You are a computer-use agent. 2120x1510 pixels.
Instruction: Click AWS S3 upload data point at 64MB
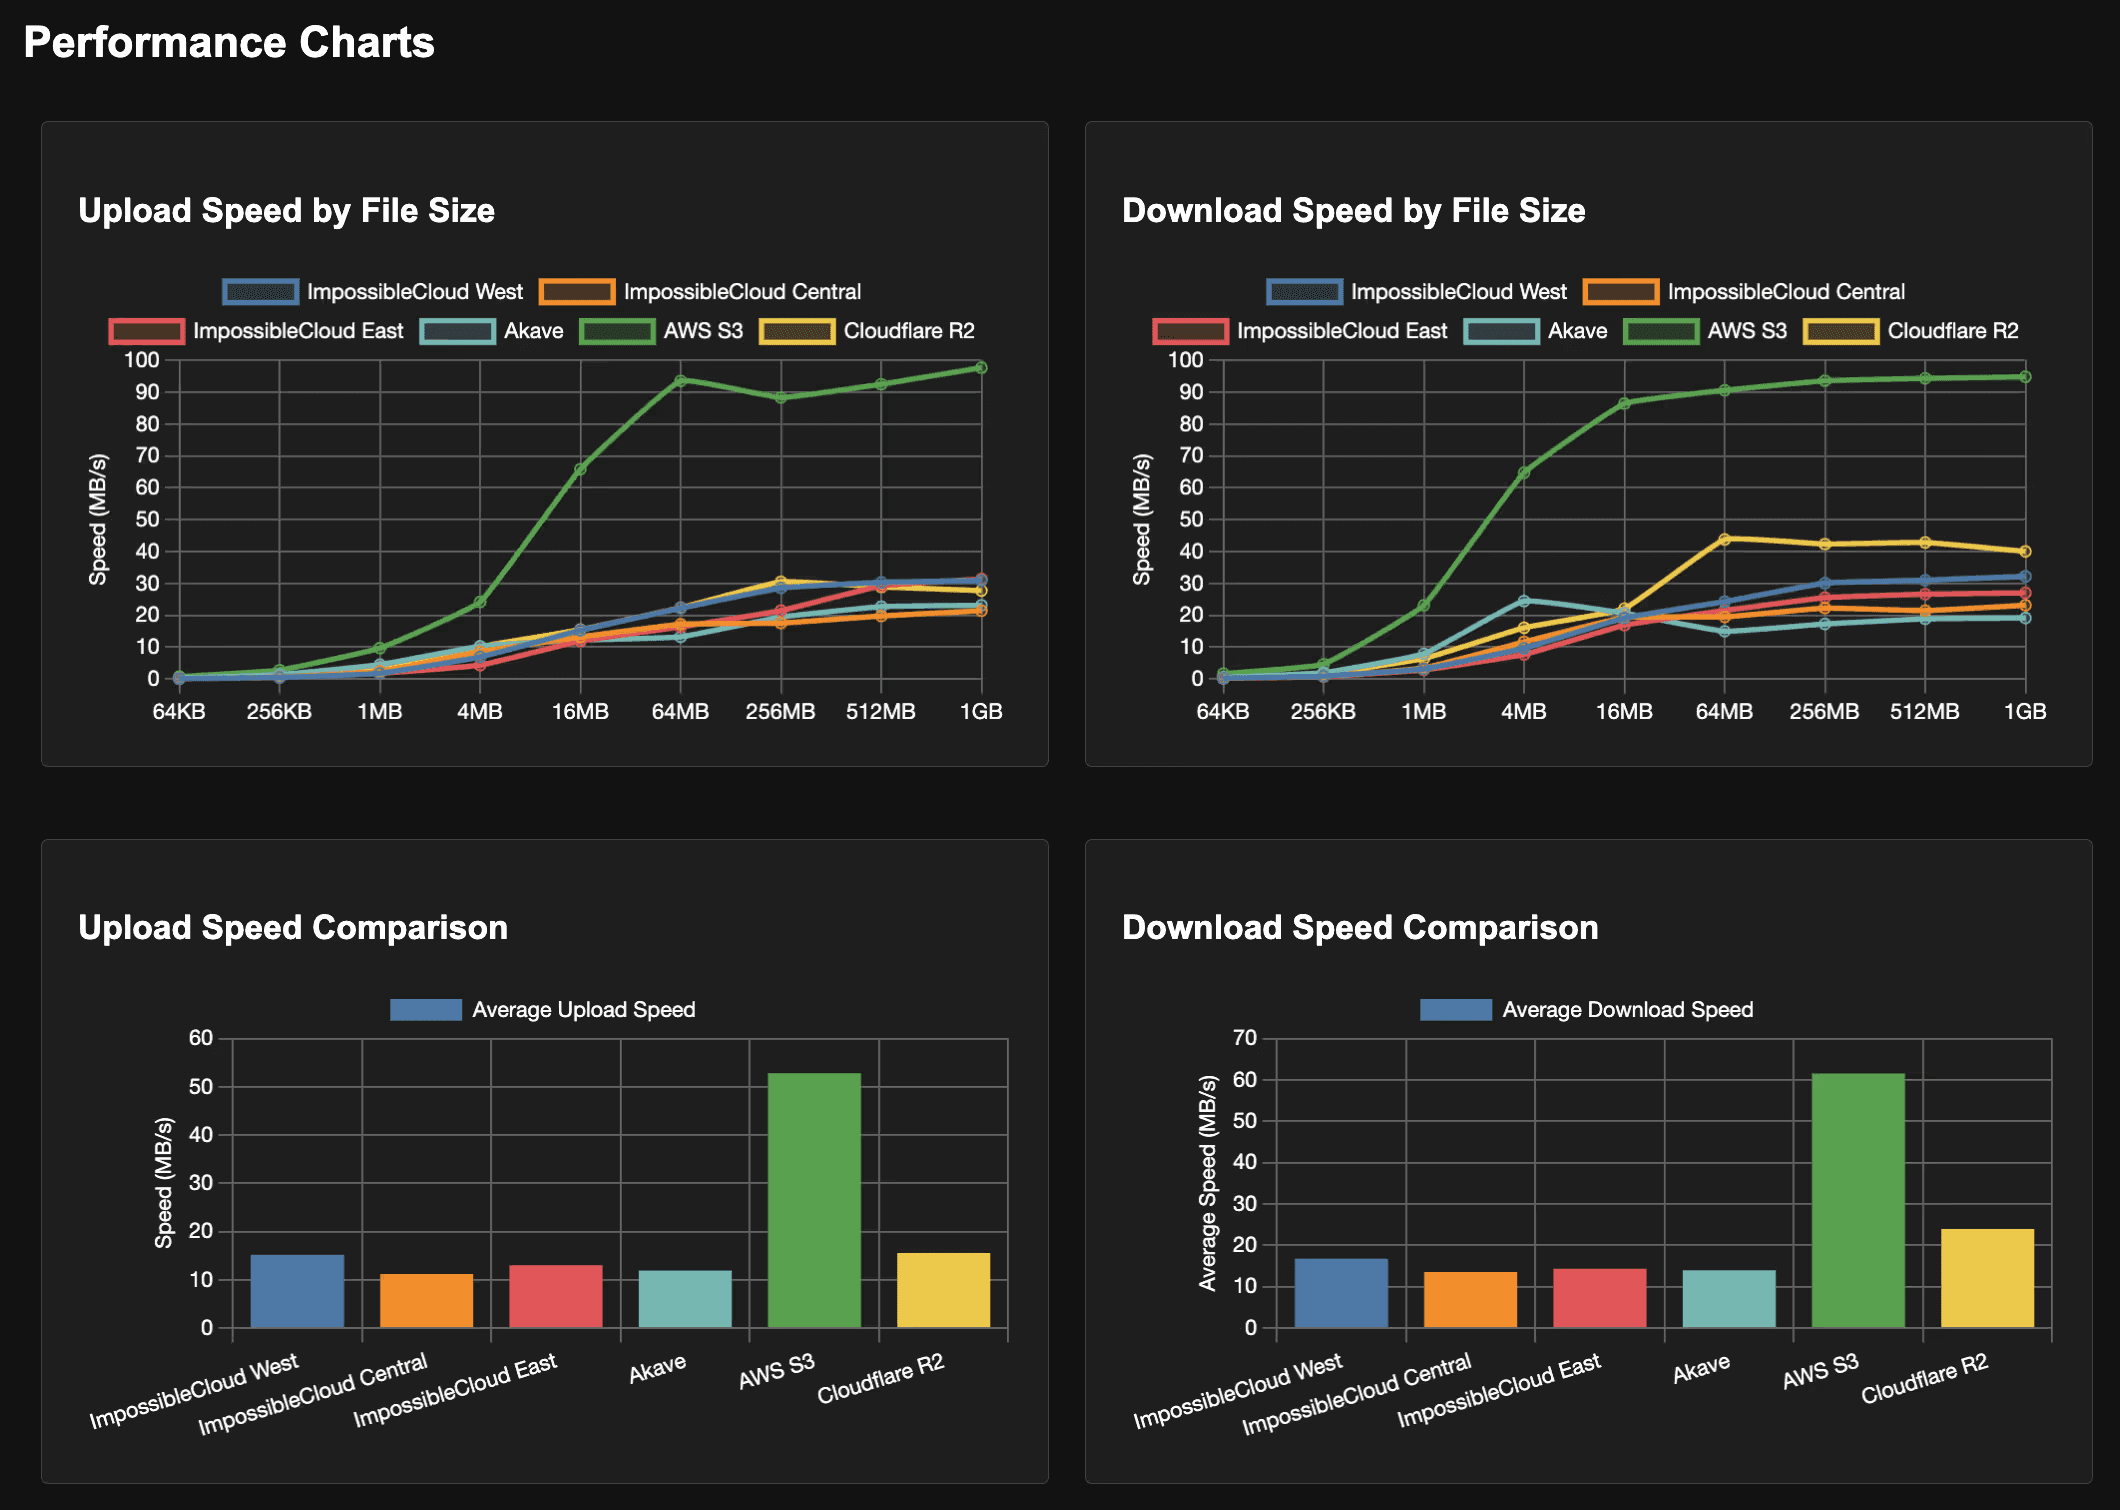coord(680,380)
